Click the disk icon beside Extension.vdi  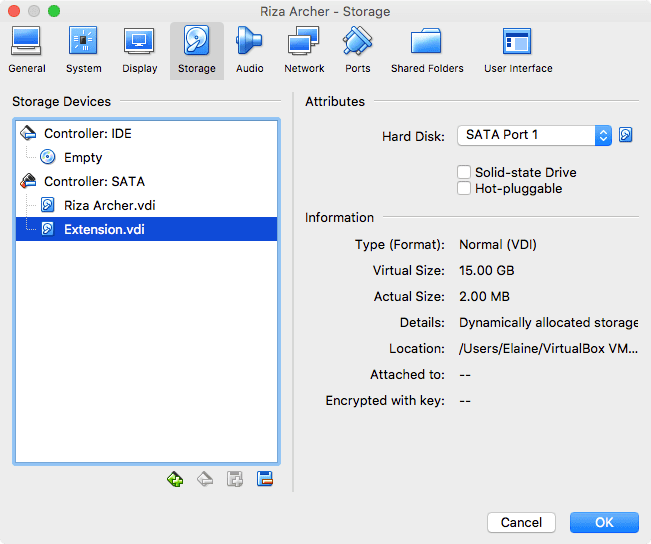(48, 229)
